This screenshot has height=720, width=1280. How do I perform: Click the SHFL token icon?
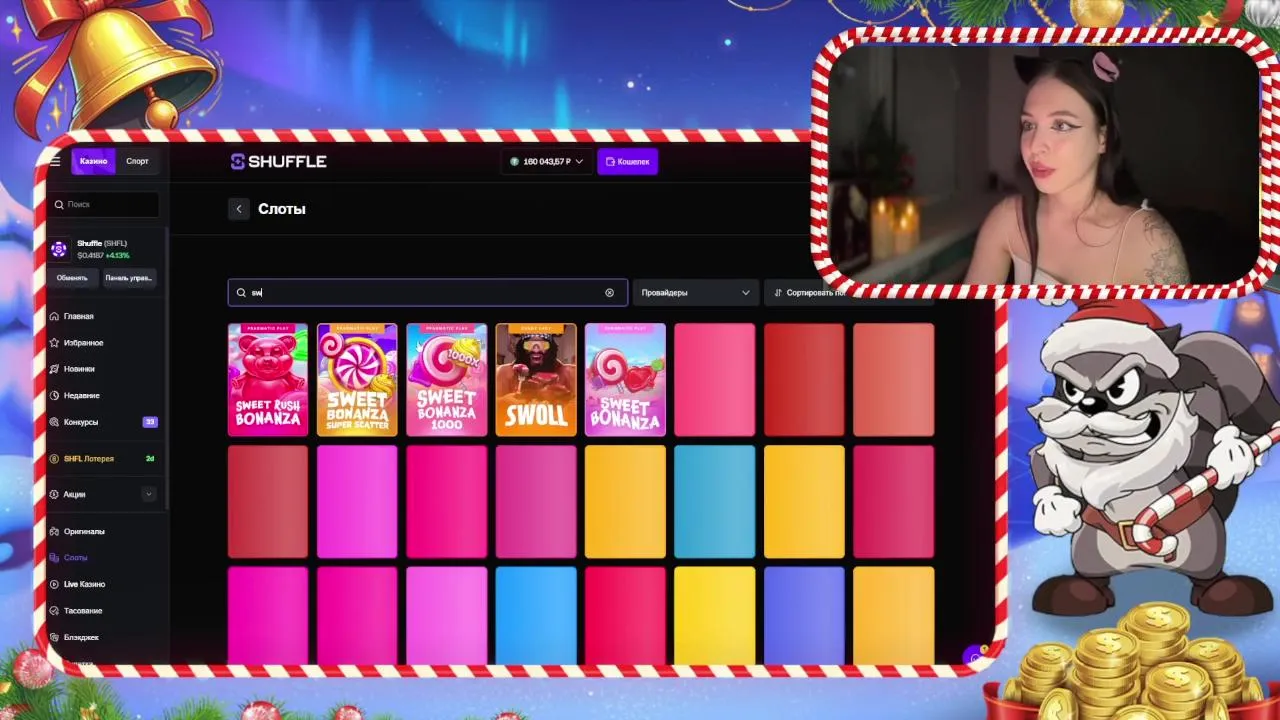click(x=59, y=249)
